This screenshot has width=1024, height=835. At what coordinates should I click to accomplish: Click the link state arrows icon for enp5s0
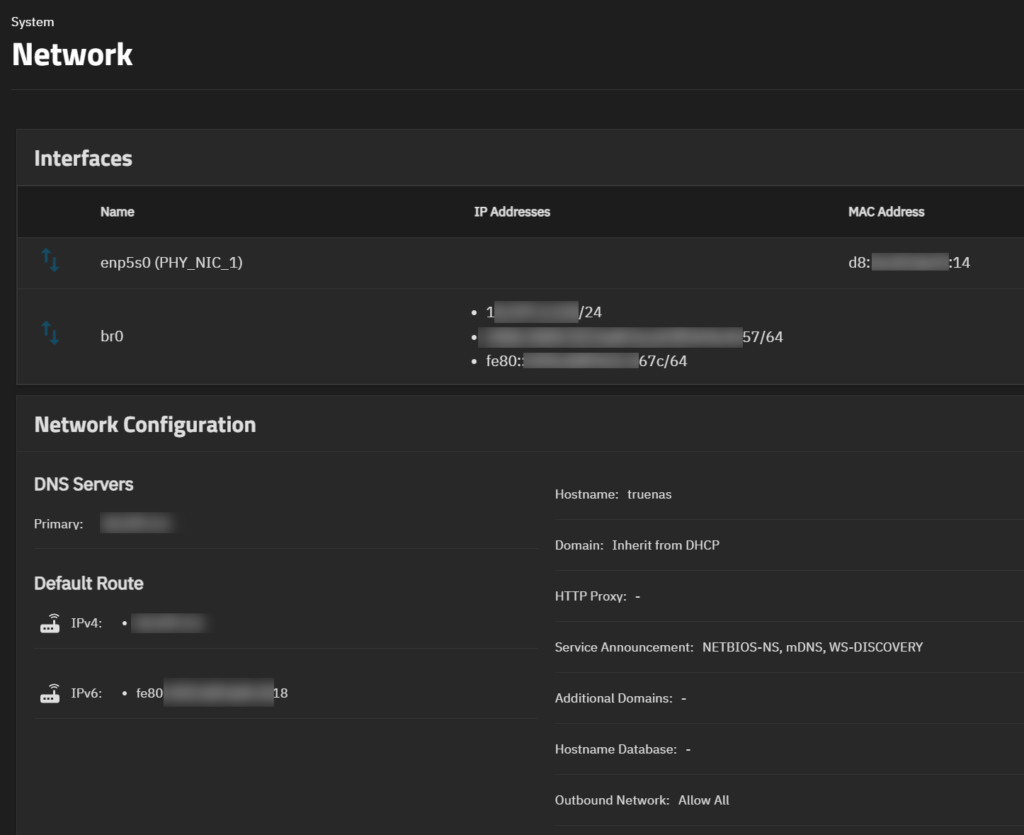[x=50, y=260]
